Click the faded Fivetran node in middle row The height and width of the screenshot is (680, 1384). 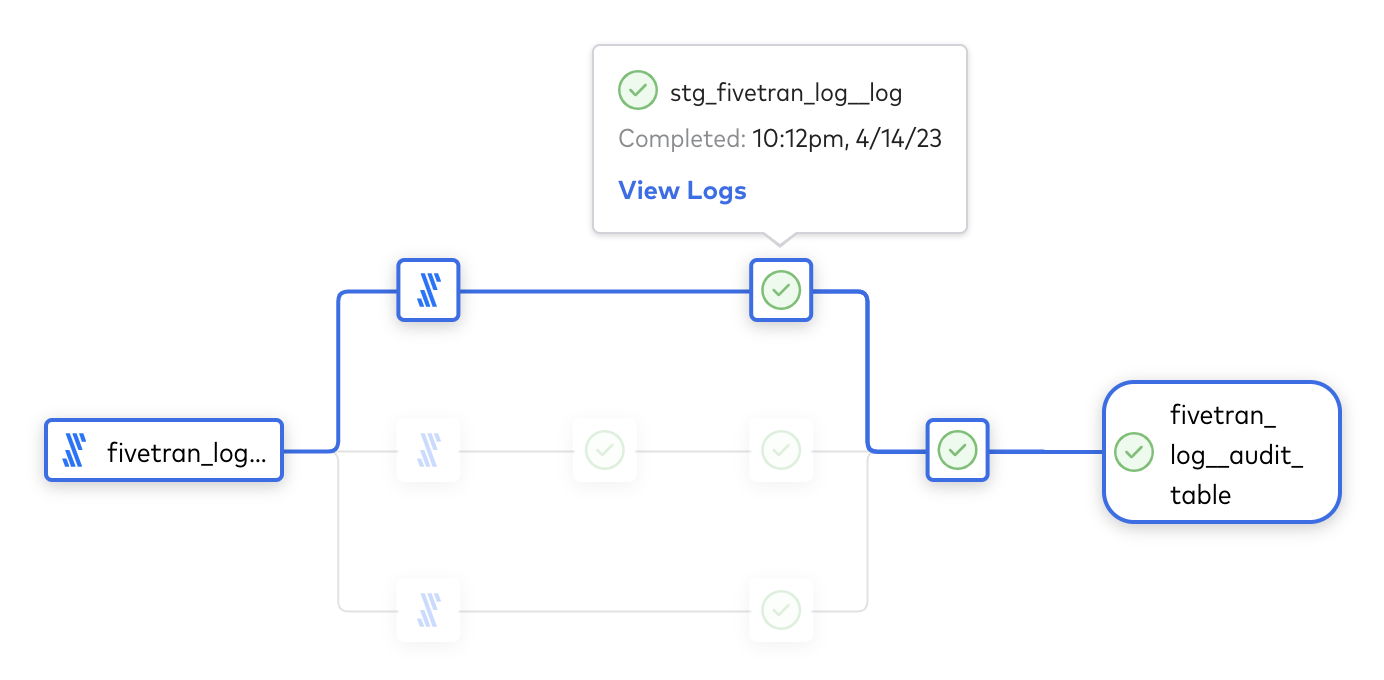428,450
